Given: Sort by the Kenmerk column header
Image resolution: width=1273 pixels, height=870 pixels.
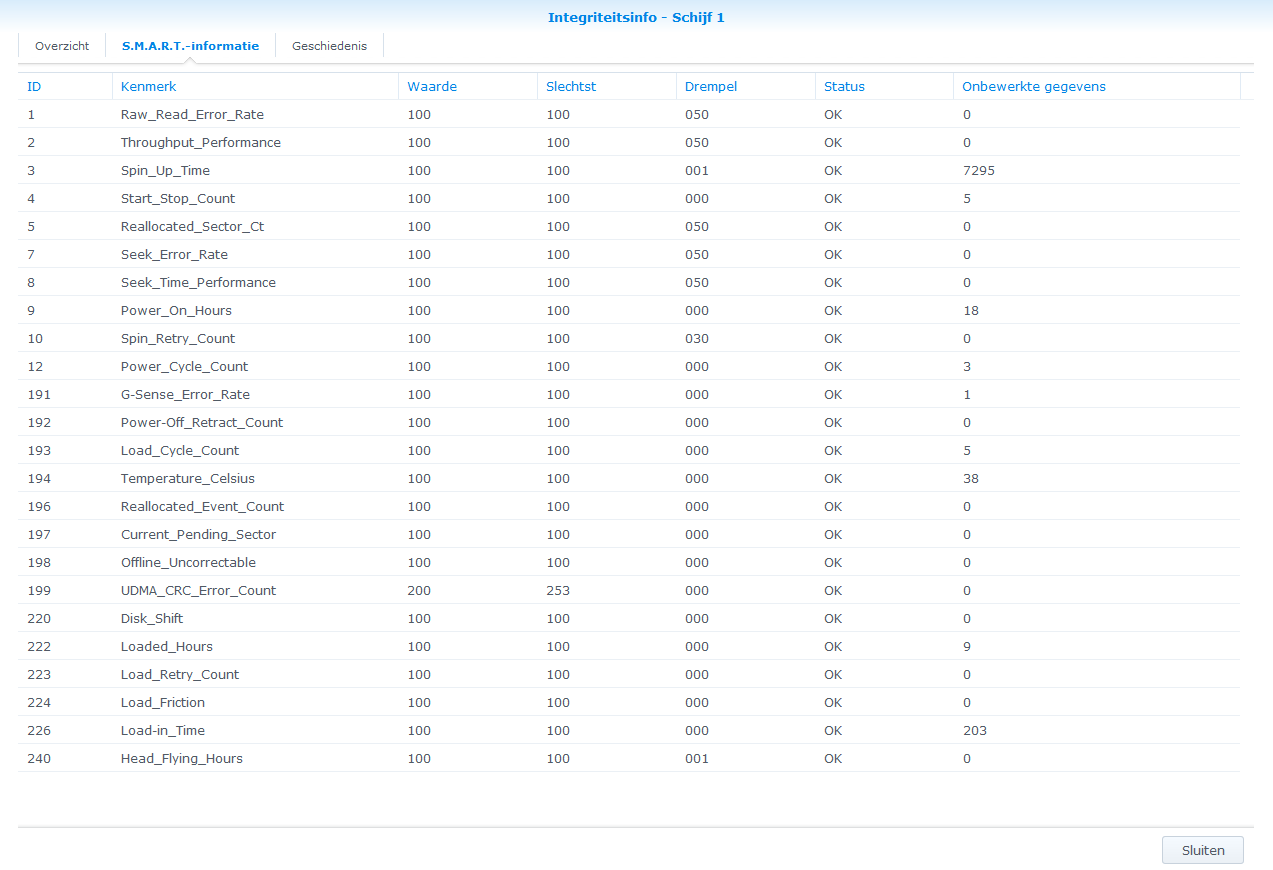Looking at the screenshot, I should coord(148,86).
